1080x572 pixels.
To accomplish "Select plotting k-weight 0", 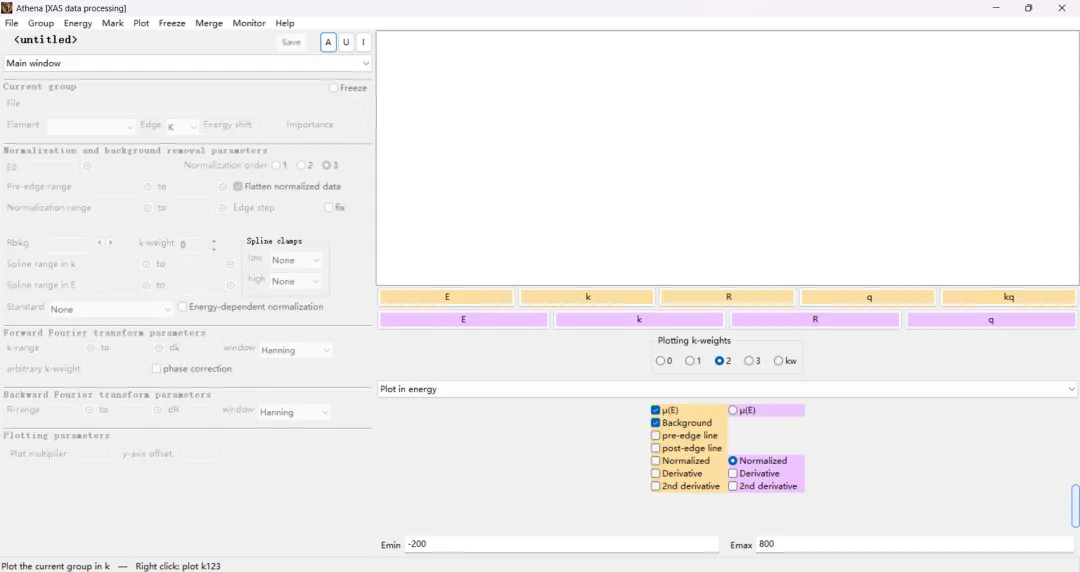I will click(x=660, y=360).
